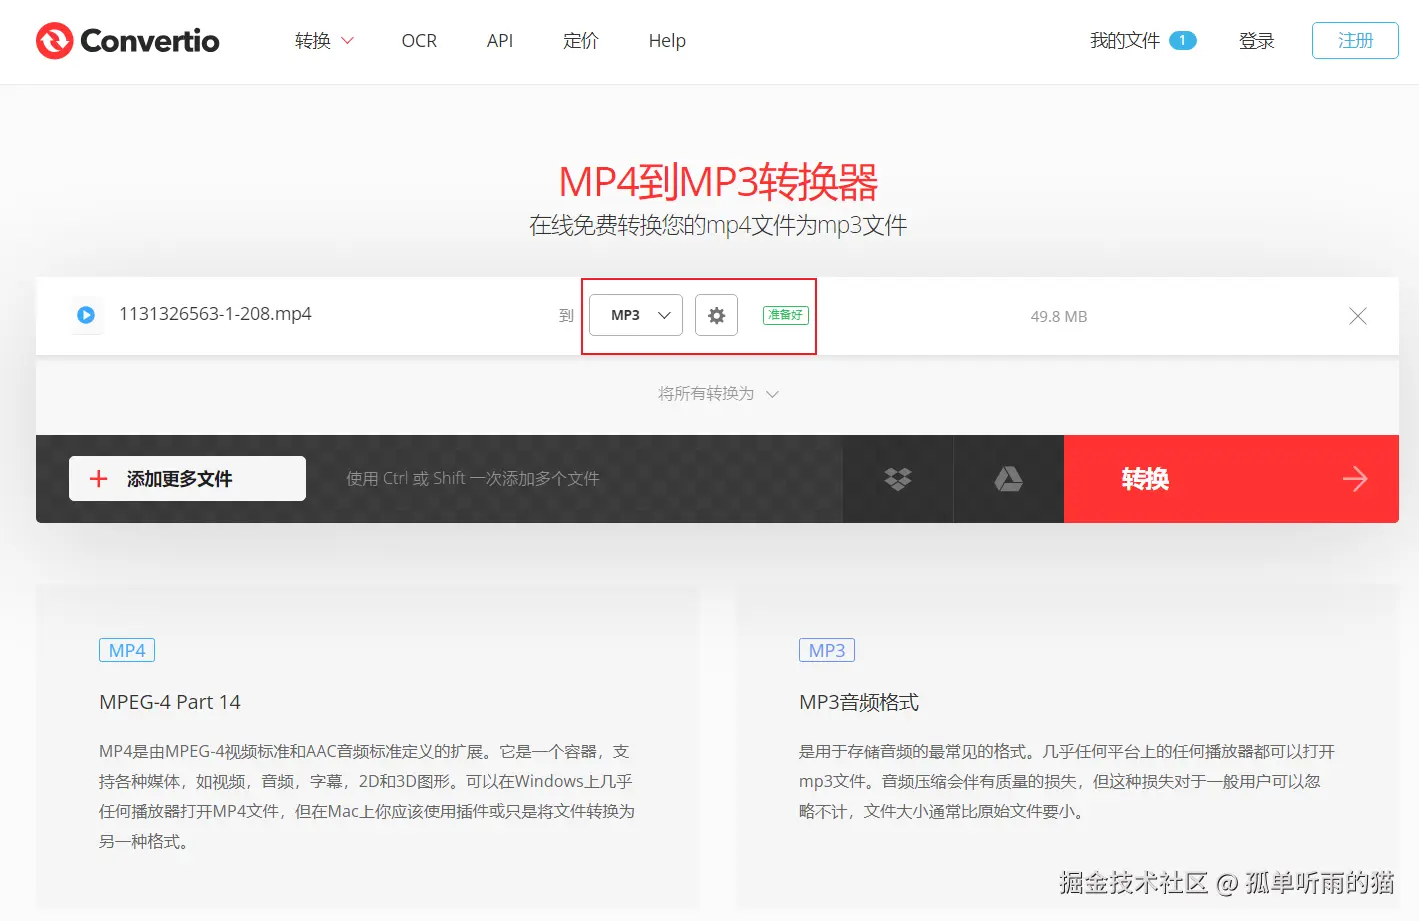Click the Convertio logo
This screenshot has height=921, width=1419.
[x=127, y=41]
